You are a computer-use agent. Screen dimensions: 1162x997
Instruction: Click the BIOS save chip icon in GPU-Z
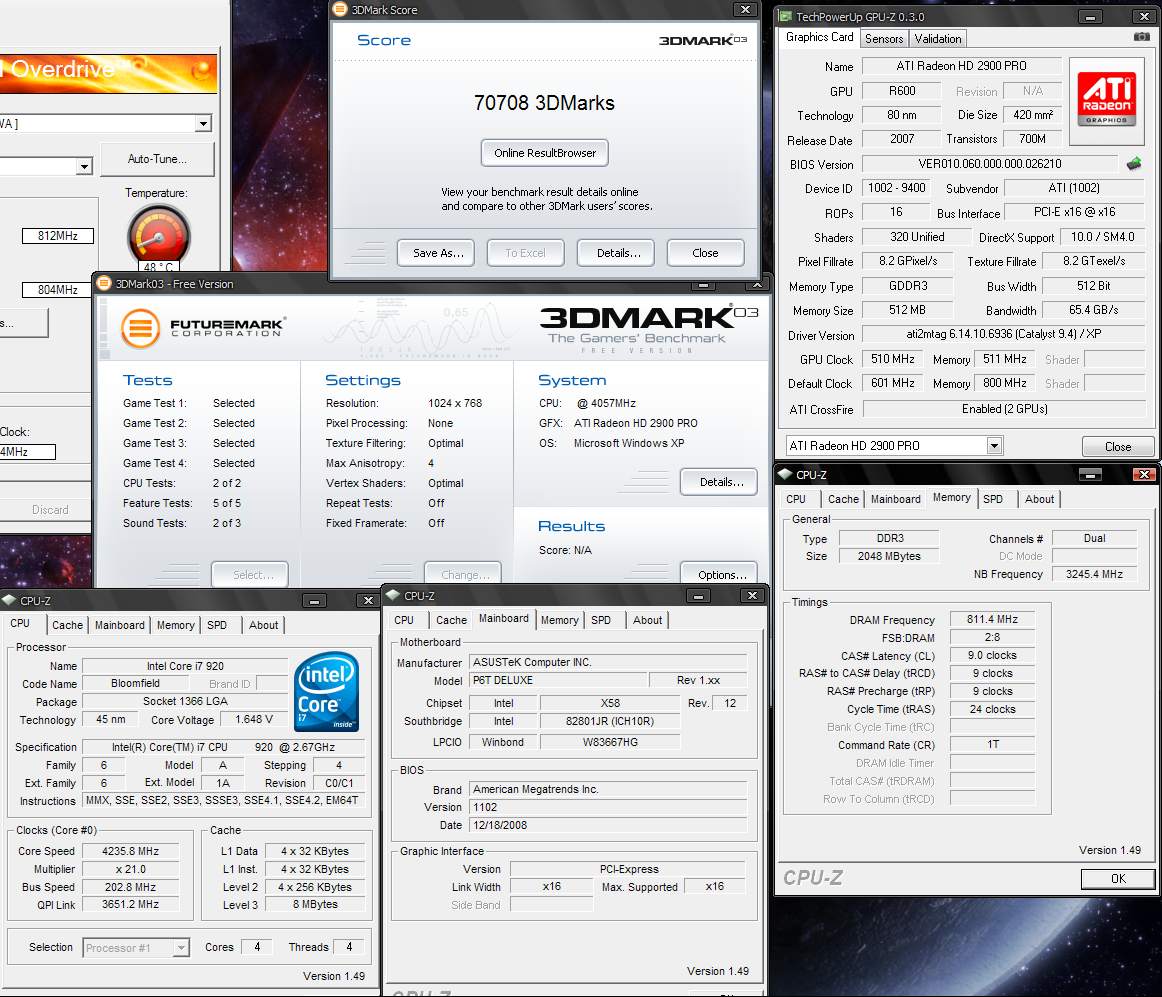[x=1134, y=164]
